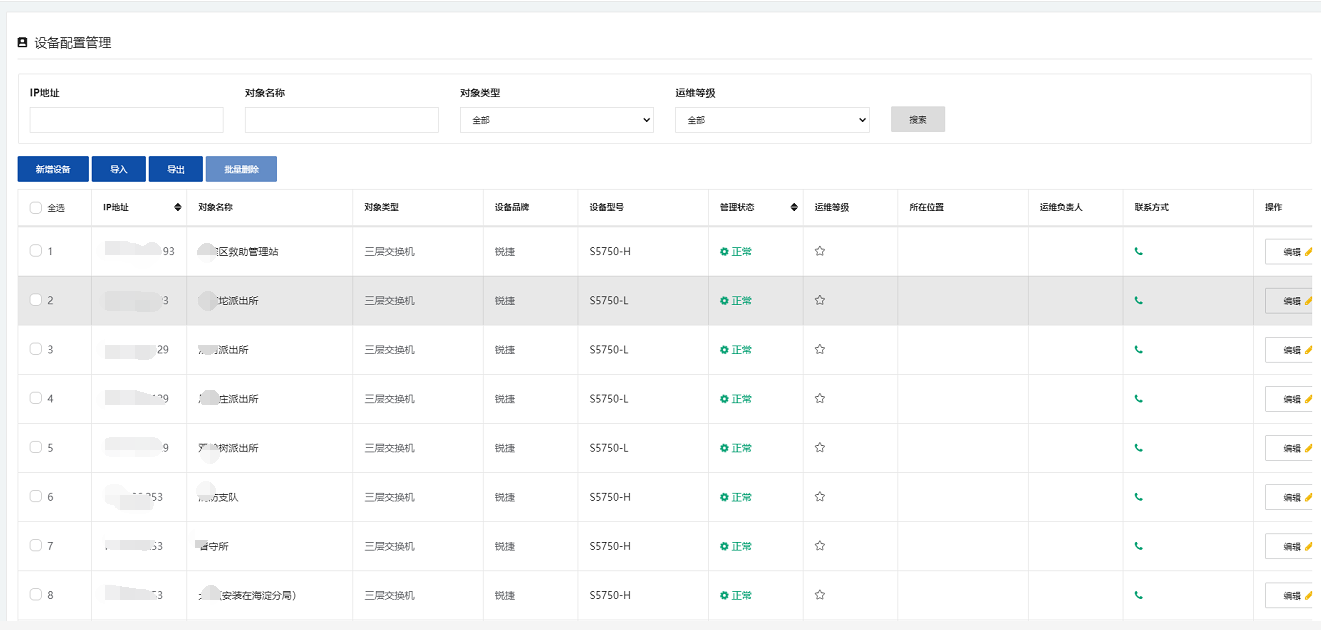Image resolution: width=1321 pixels, height=630 pixels.
Task: Select the checkbox for row 5
Action: click(x=36, y=448)
